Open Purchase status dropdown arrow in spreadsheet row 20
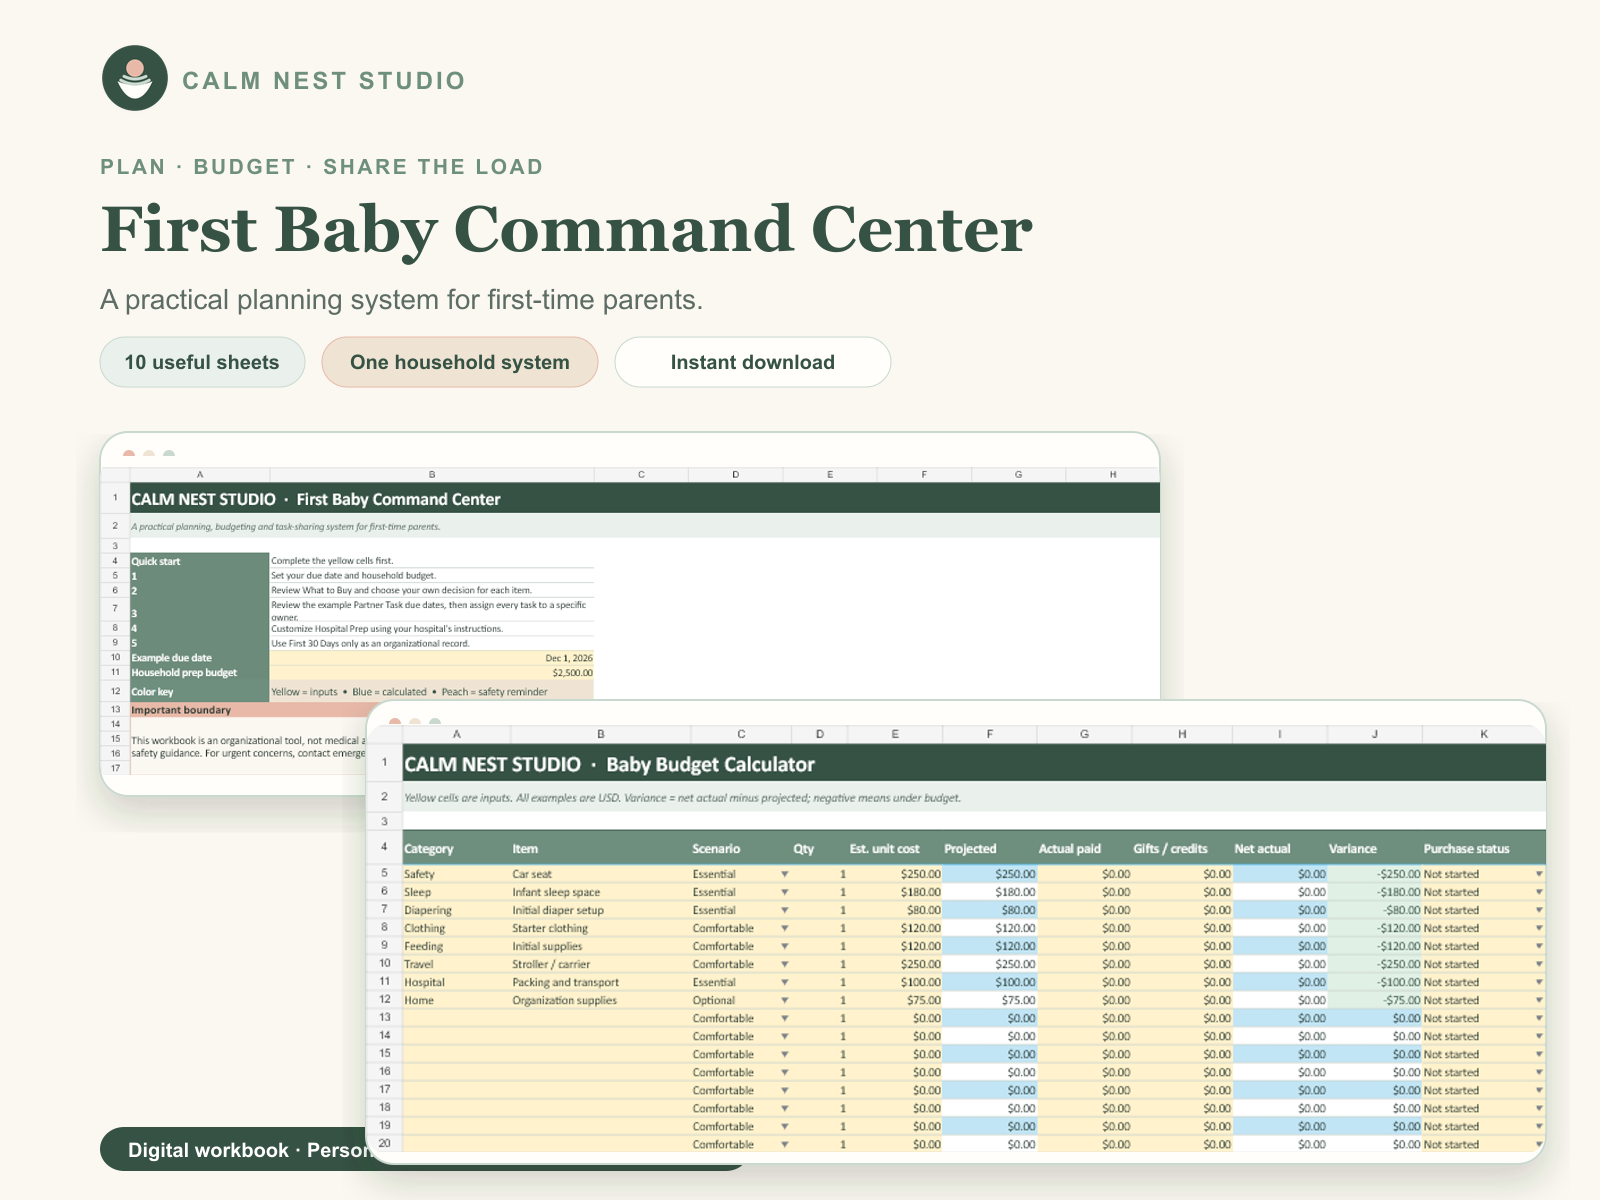Screen dimensions: 1600x1200 pyautogui.click(x=1539, y=1144)
